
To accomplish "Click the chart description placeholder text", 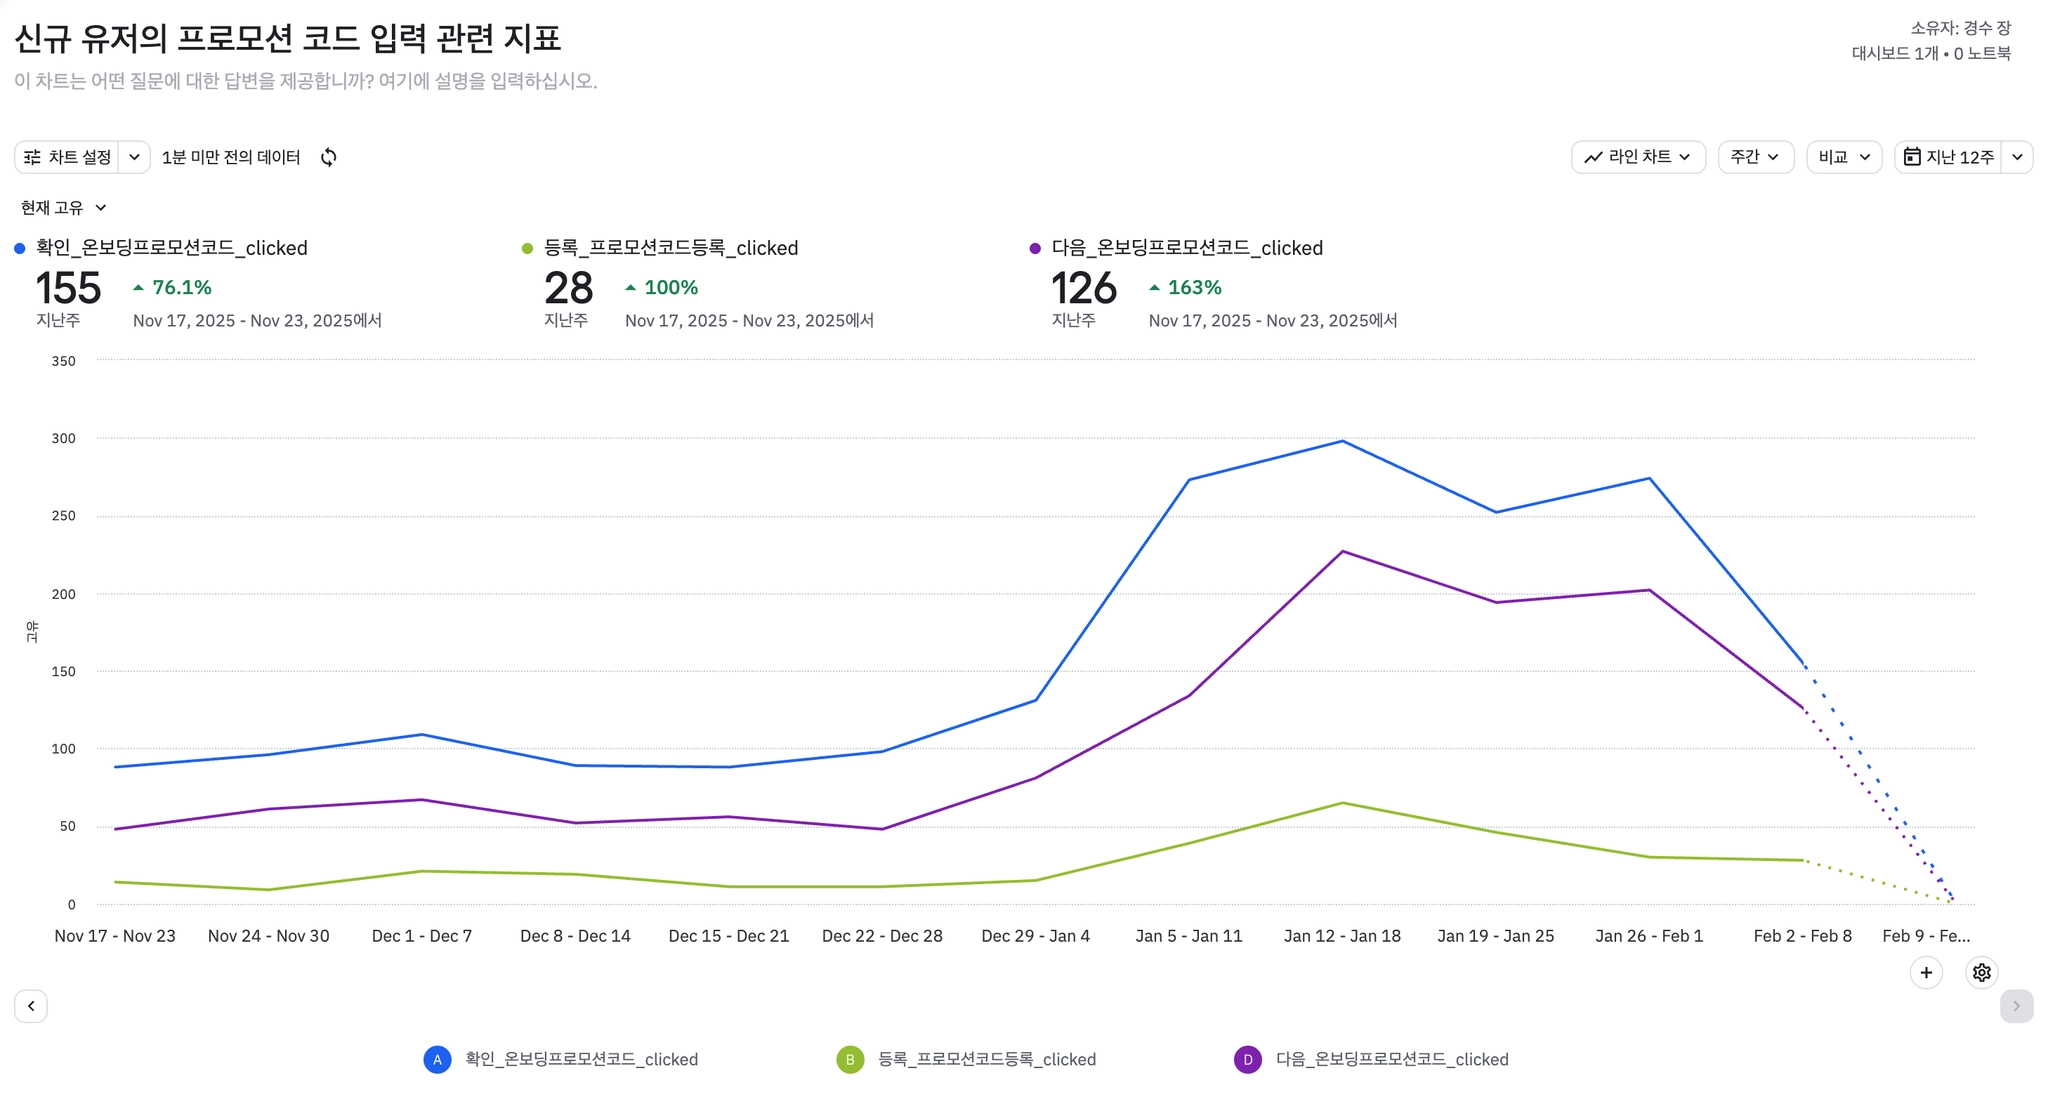I will pyautogui.click(x=305, y=81).
